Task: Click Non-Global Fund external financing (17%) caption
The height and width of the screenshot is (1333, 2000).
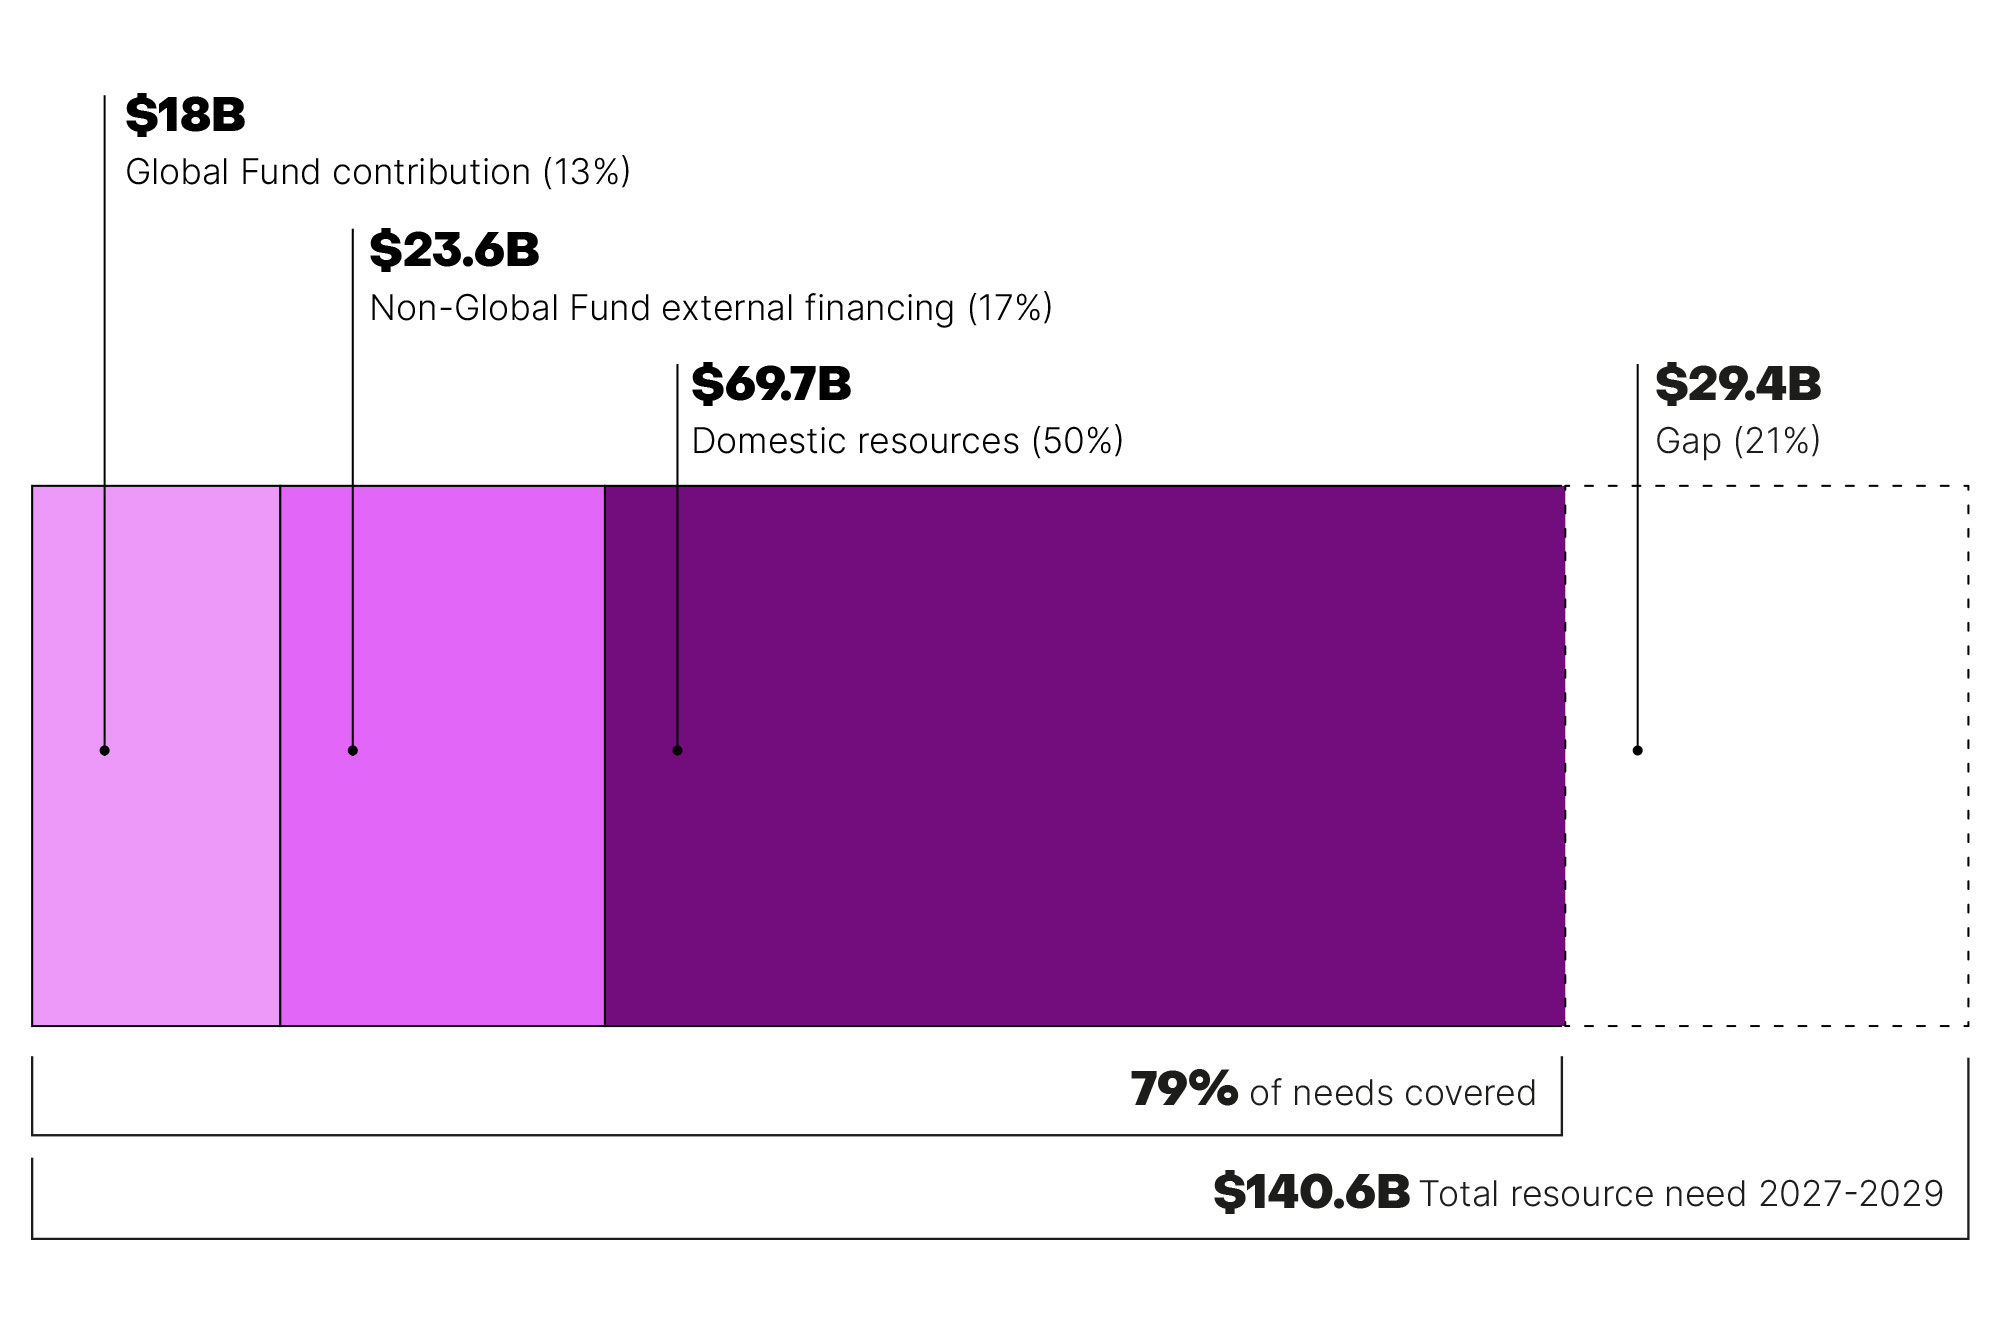Action: 710,308
